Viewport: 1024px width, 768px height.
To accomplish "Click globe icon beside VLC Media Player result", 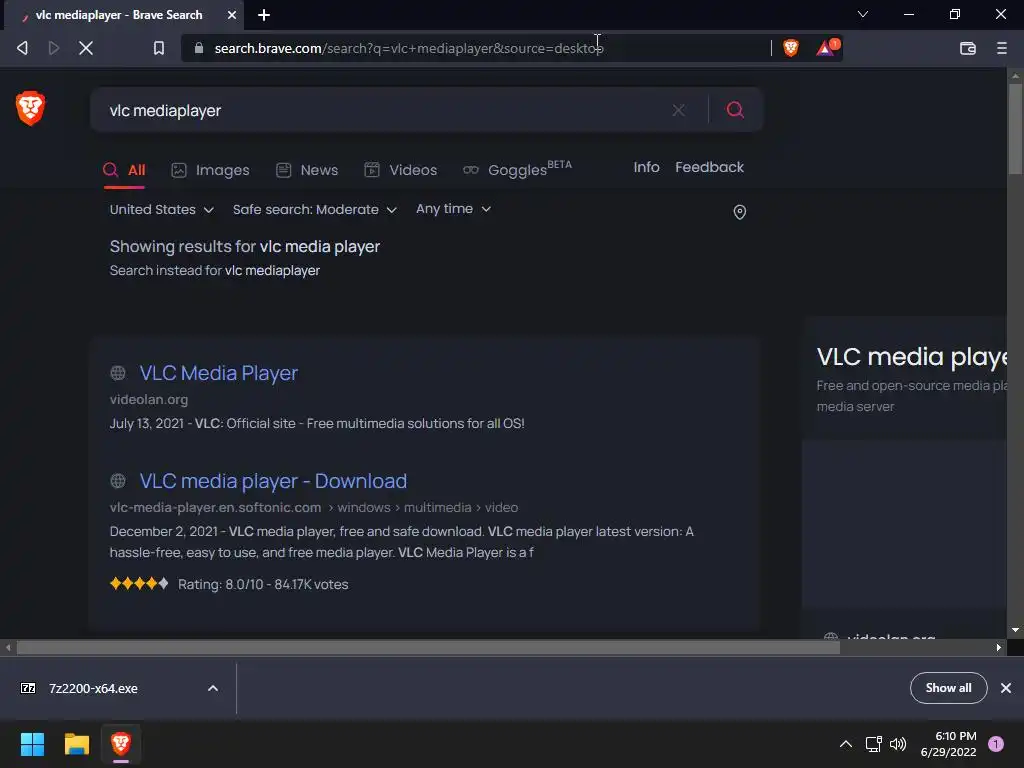I will (118, 373).
